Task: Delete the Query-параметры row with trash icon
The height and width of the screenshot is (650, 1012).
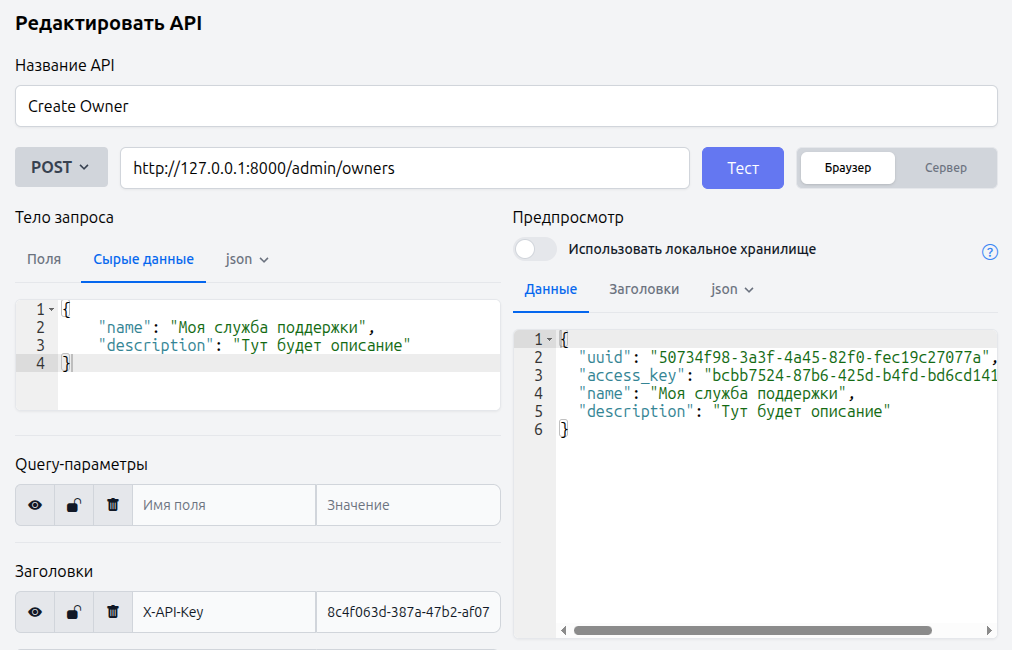Action: pyautogui.click(x=113, y=505)
